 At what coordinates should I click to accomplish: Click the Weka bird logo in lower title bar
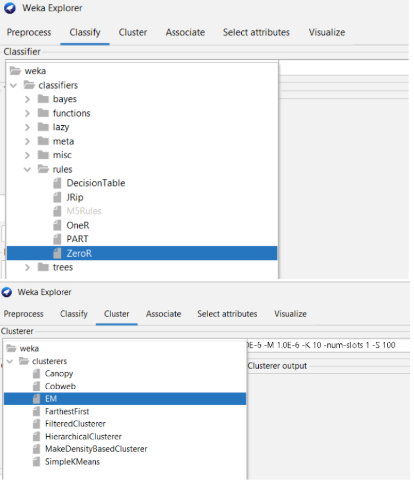coord(7,292)
